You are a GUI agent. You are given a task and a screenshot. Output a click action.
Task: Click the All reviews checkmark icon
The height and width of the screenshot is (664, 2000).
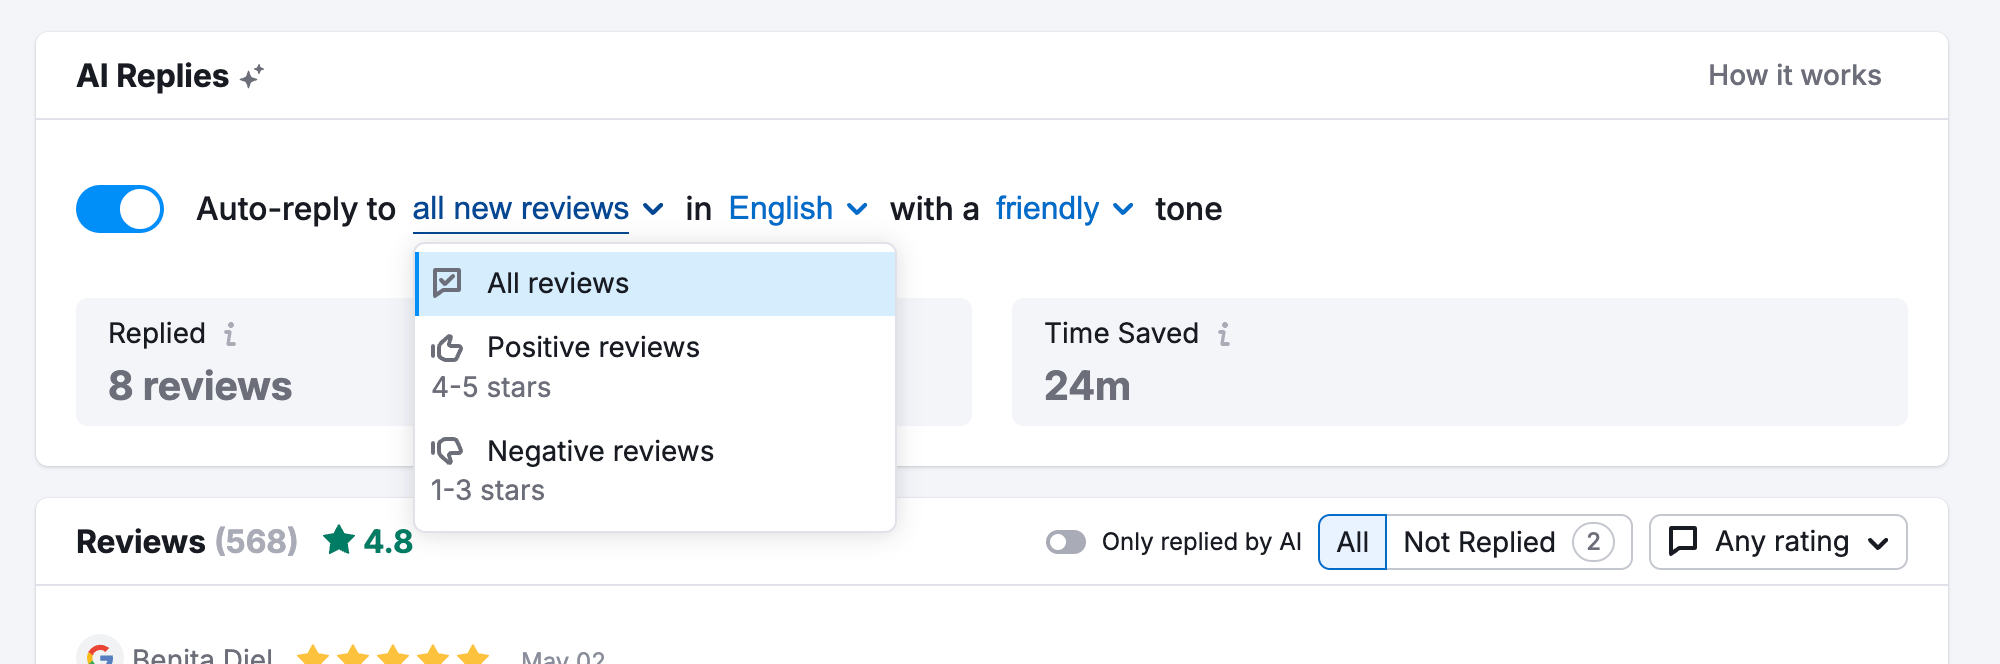coord(447,283)
